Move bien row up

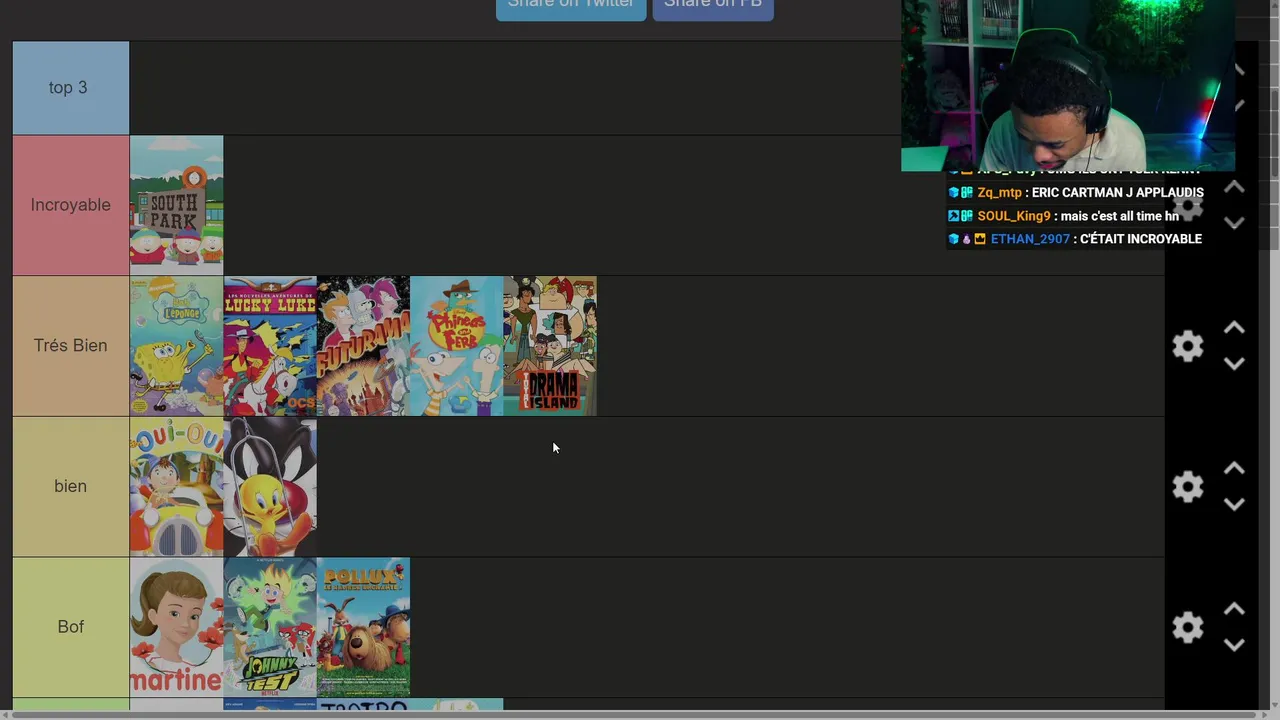coord(1234,468)
